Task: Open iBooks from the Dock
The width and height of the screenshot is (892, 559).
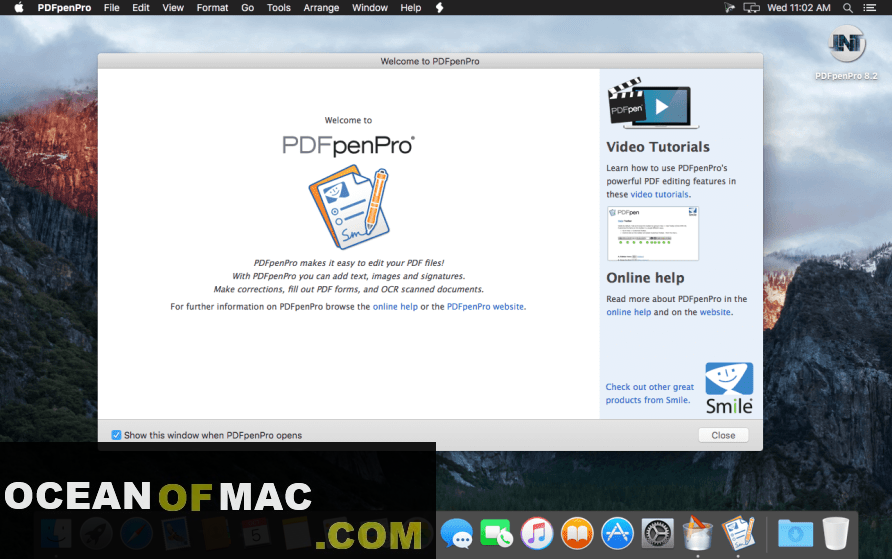Action: [x=577, y=534]
